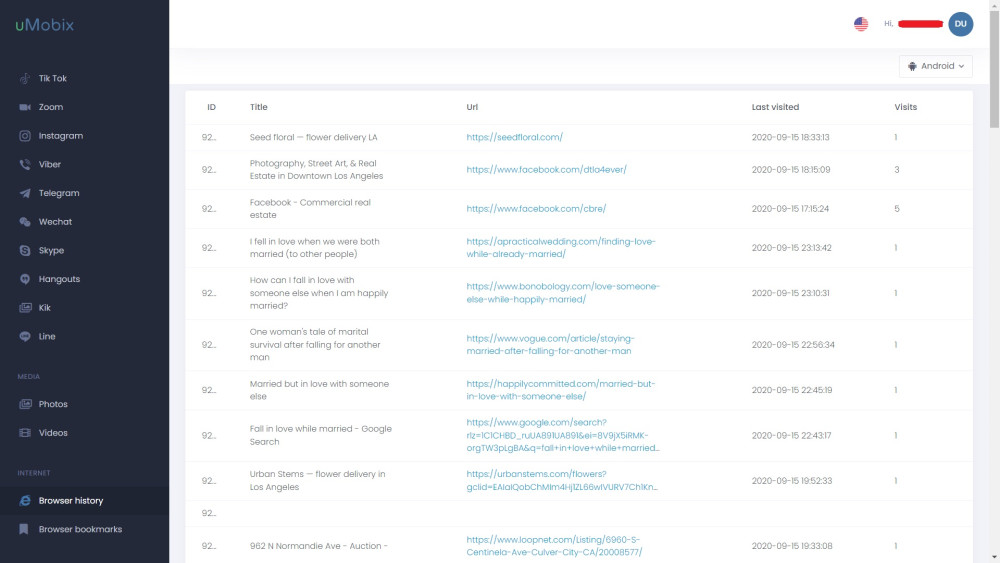Open the loopnet.com listing link

[x=554, y=546]
